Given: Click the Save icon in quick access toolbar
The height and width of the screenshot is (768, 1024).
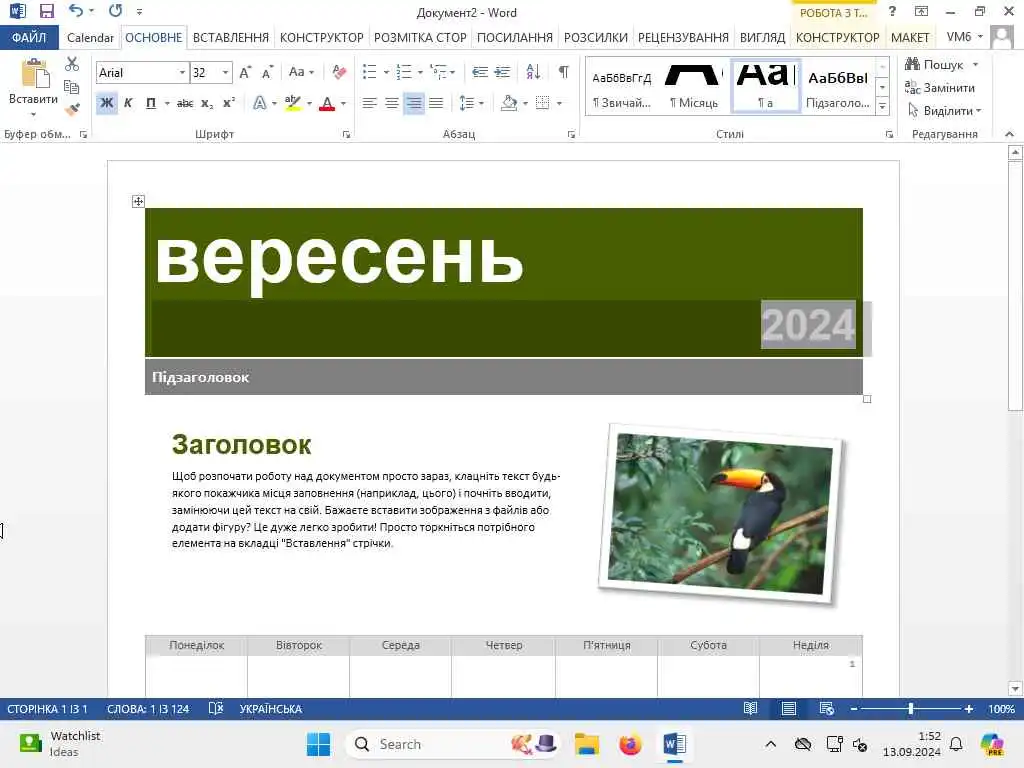Looking at the screenshot, I should (46, 11).
